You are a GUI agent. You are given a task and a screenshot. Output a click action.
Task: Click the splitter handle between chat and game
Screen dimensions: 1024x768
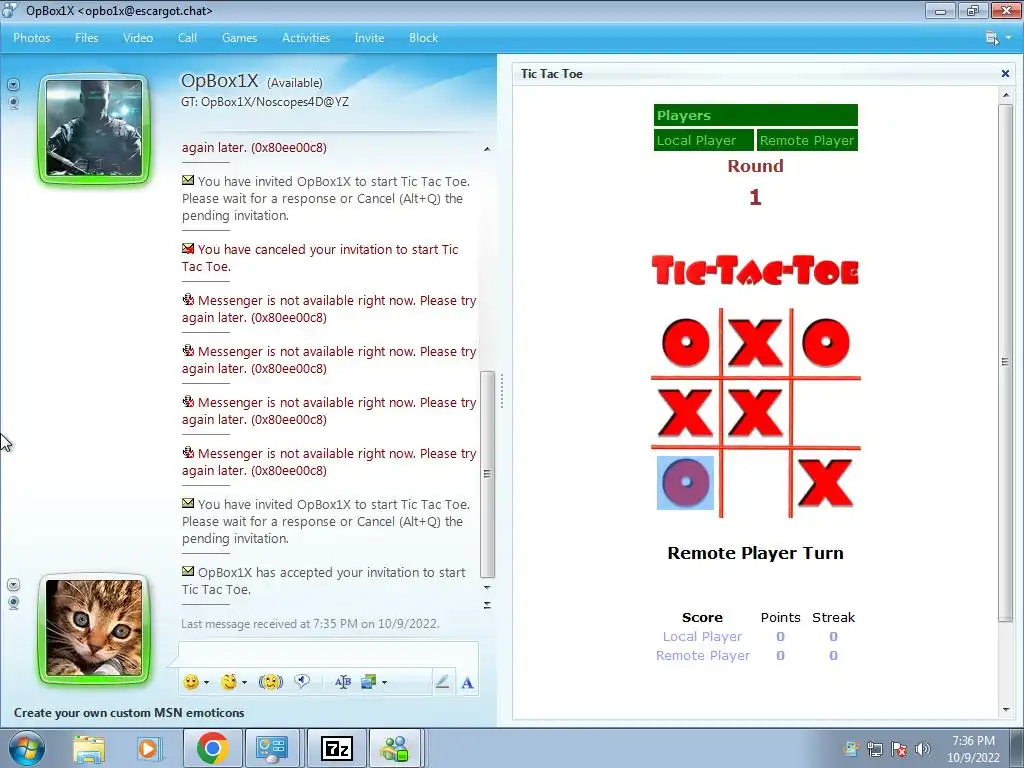pos(502,391)
